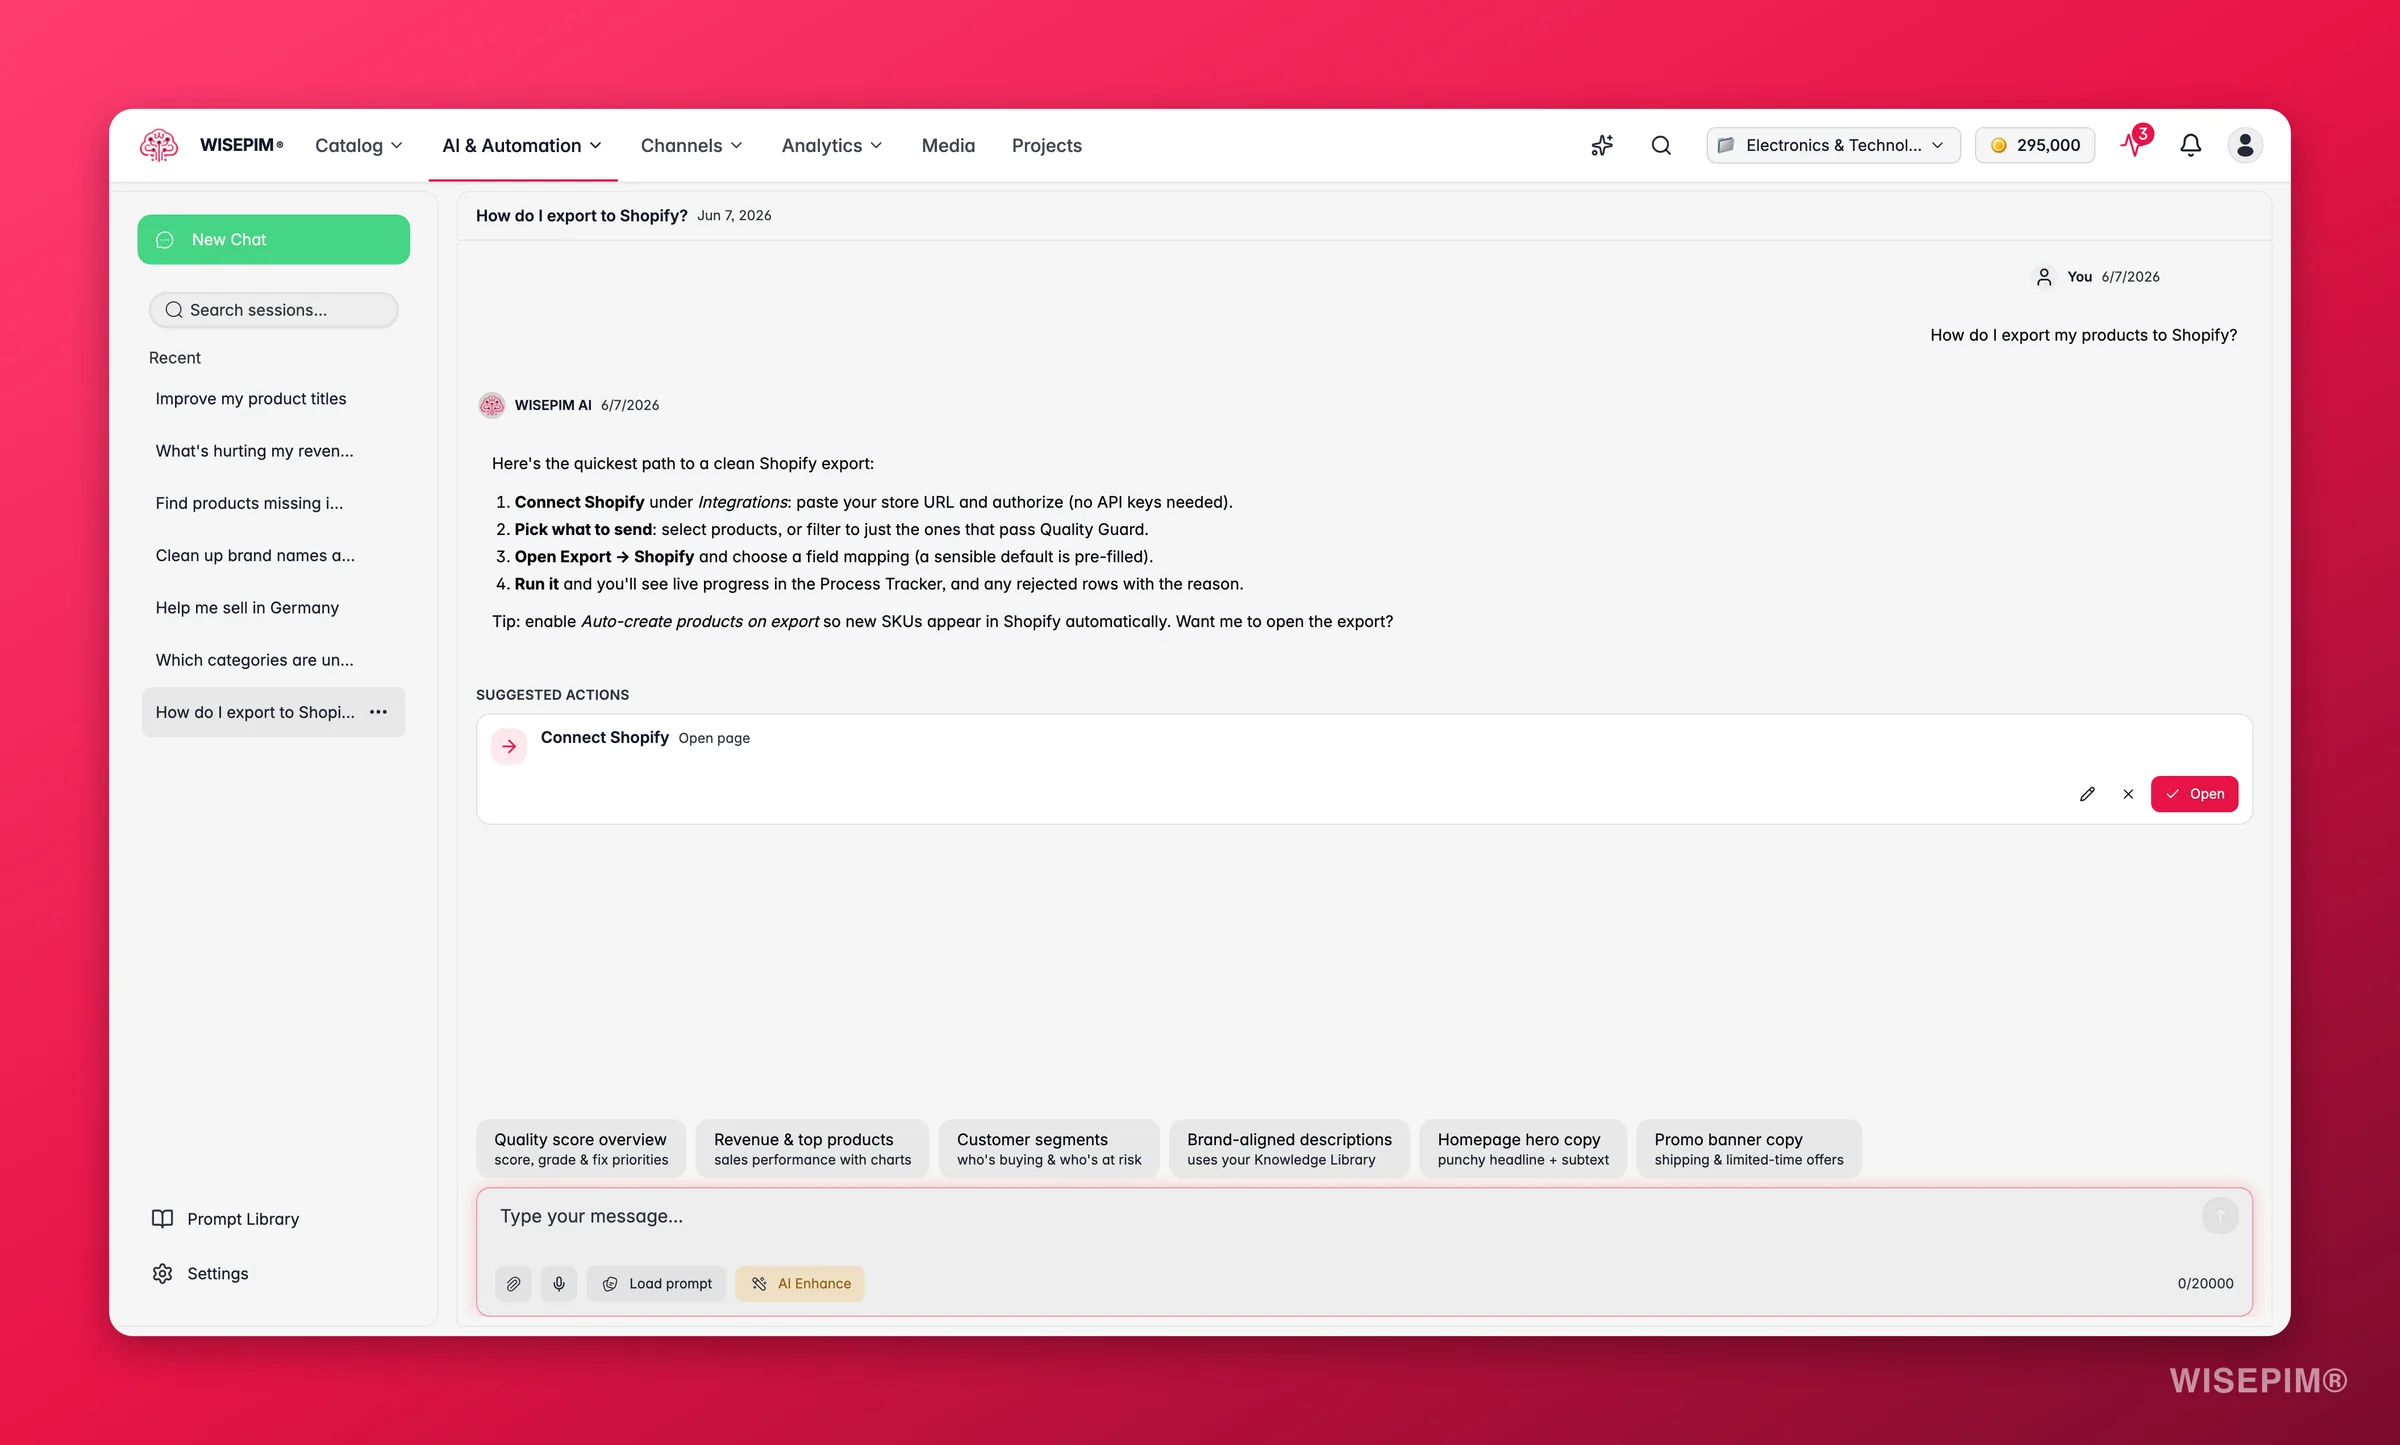Viewport: 2400px width, 1445px height.
Task: Expand the Channels menu
Action: coord(691,145)
